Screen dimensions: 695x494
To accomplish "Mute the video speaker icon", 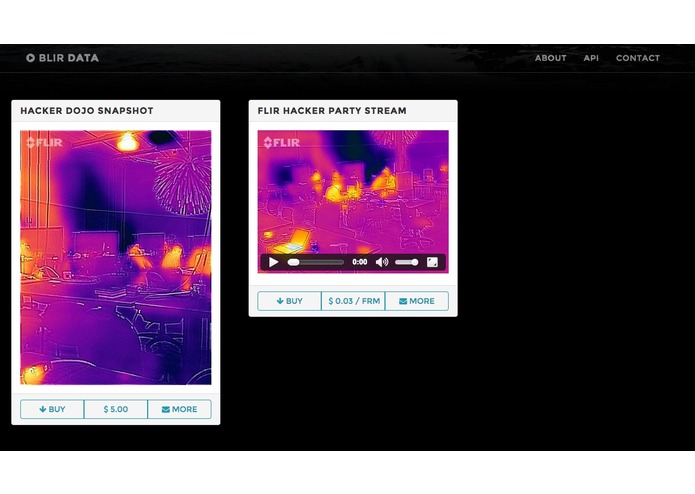I will (x=382, y=262).
